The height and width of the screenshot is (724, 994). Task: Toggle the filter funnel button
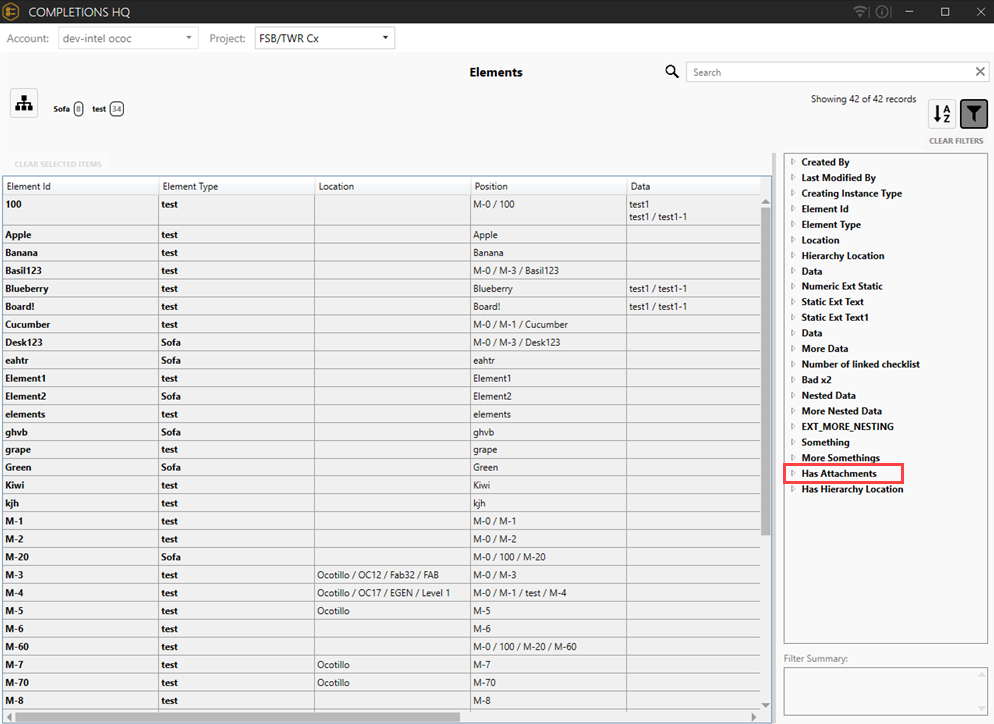[973, 114]
